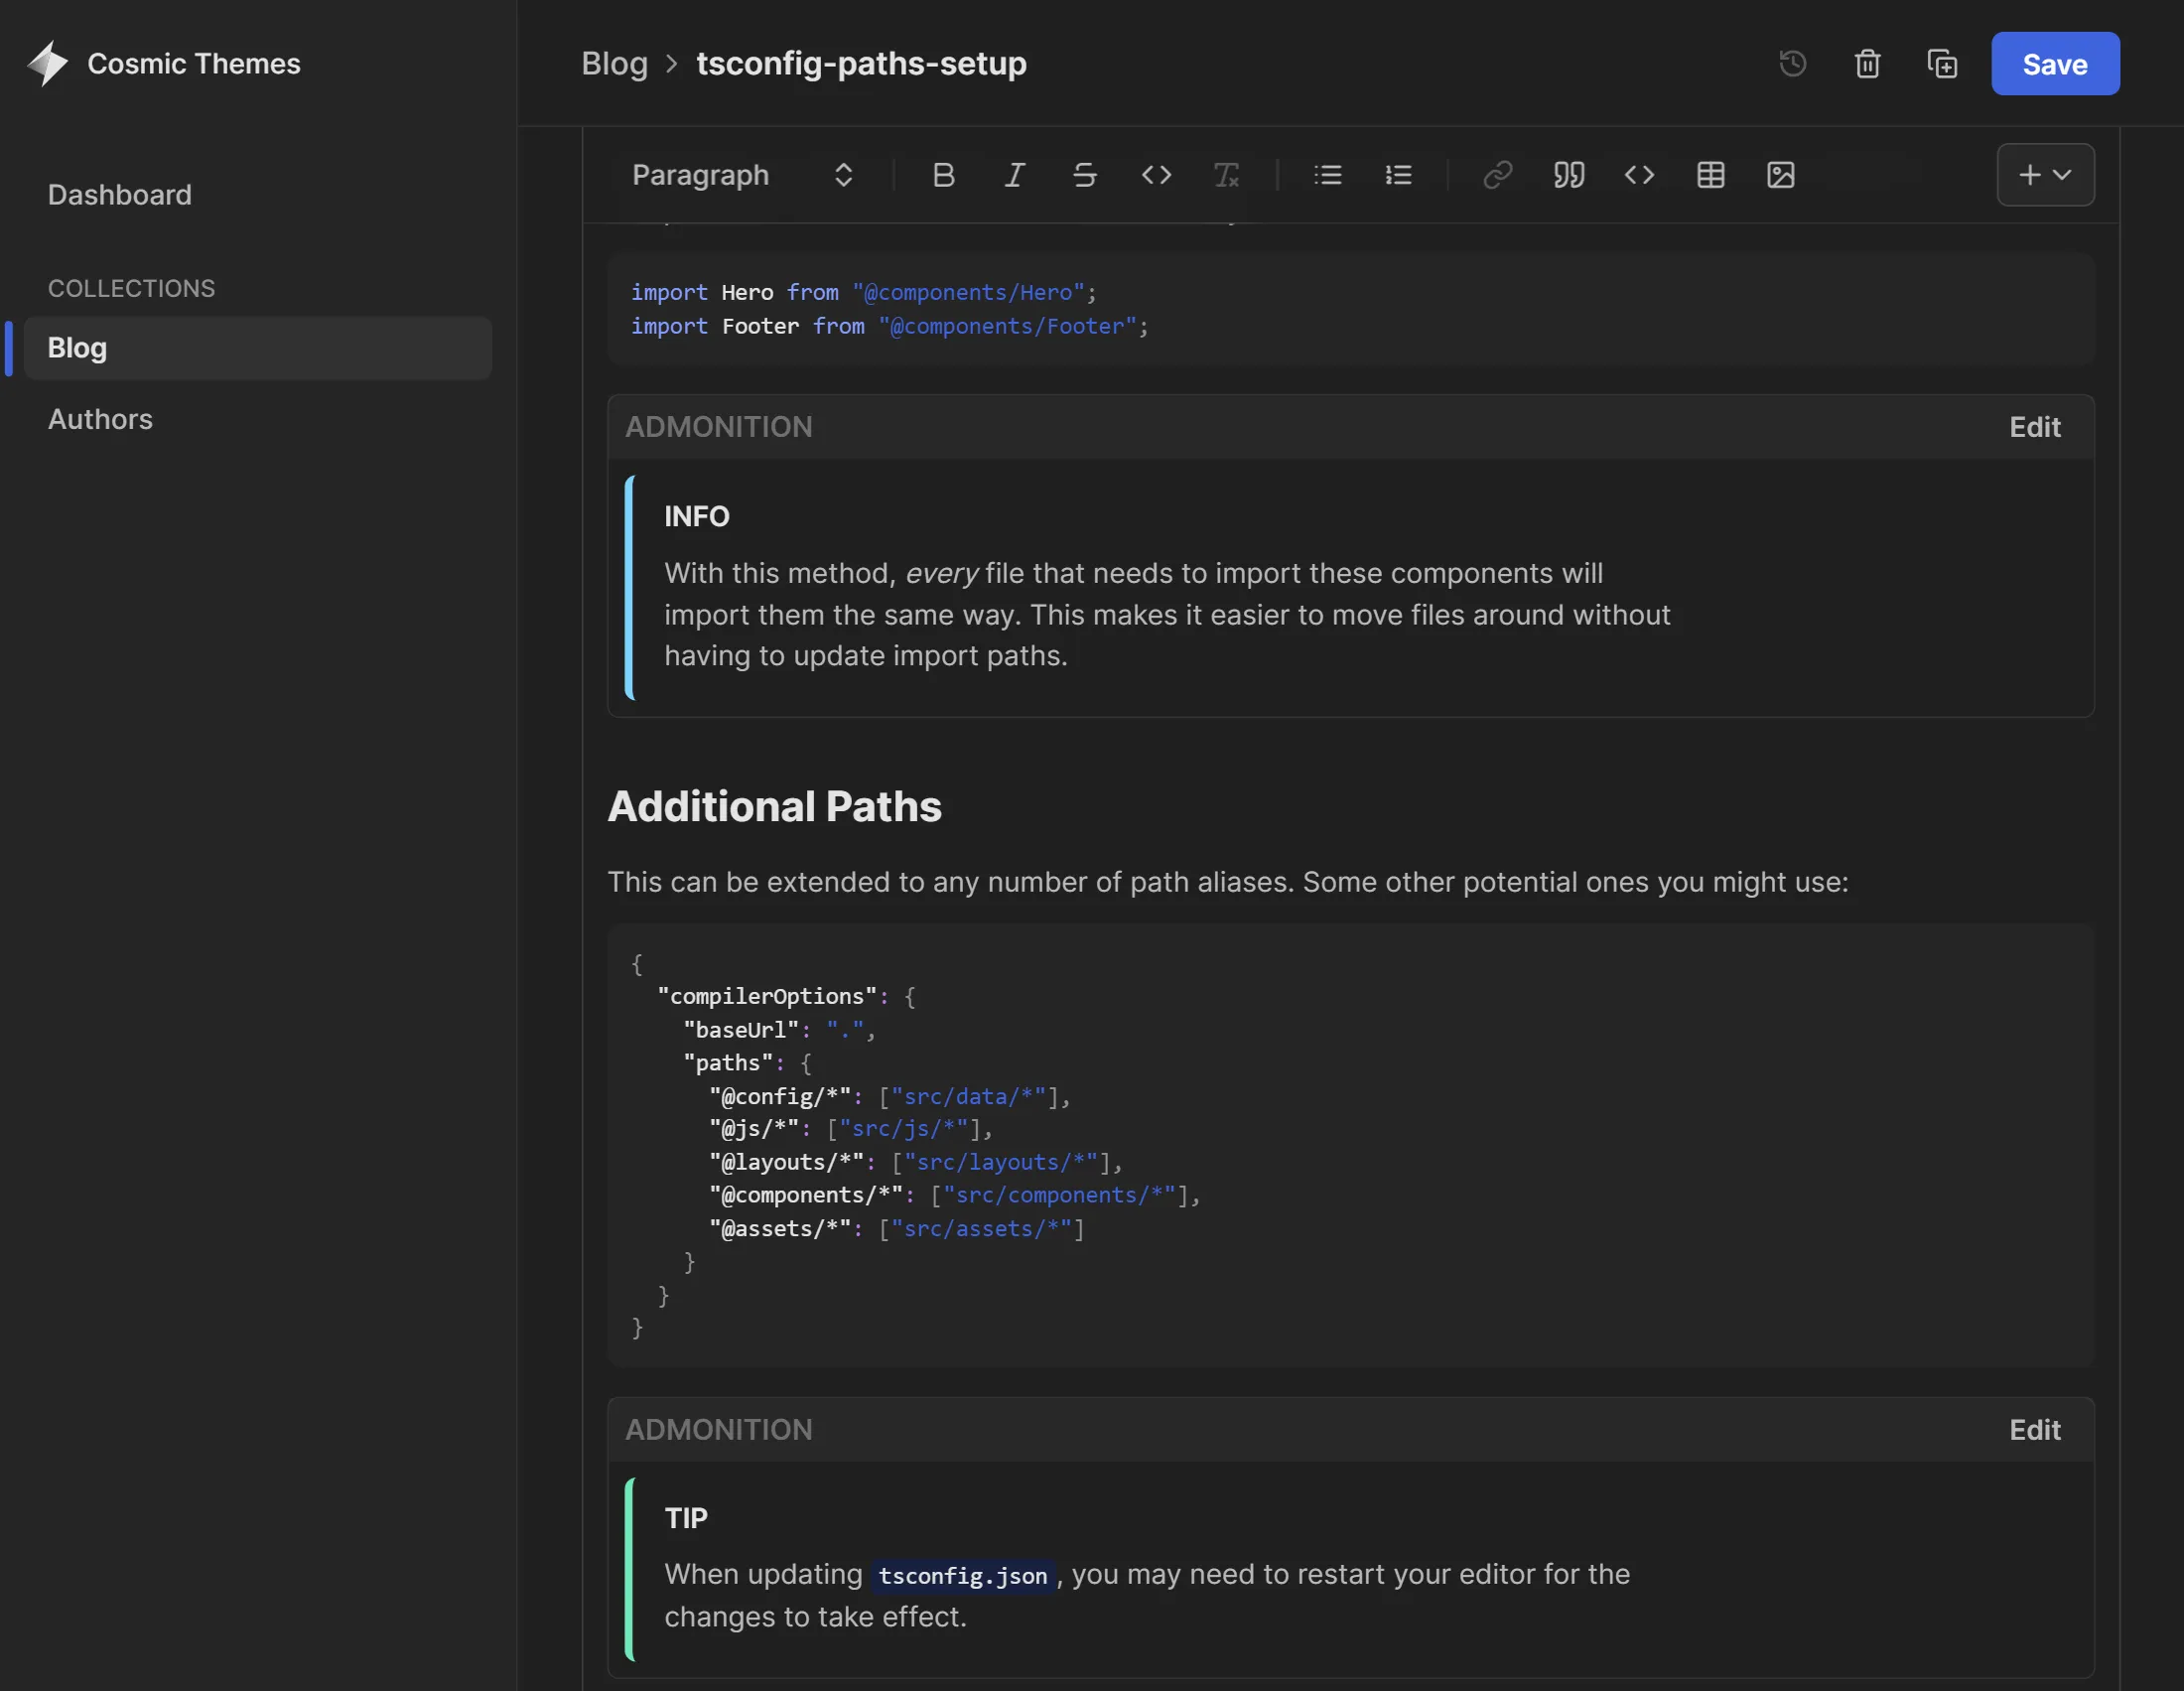Click the Cosmic Themes logo icon

coord(47,63)
